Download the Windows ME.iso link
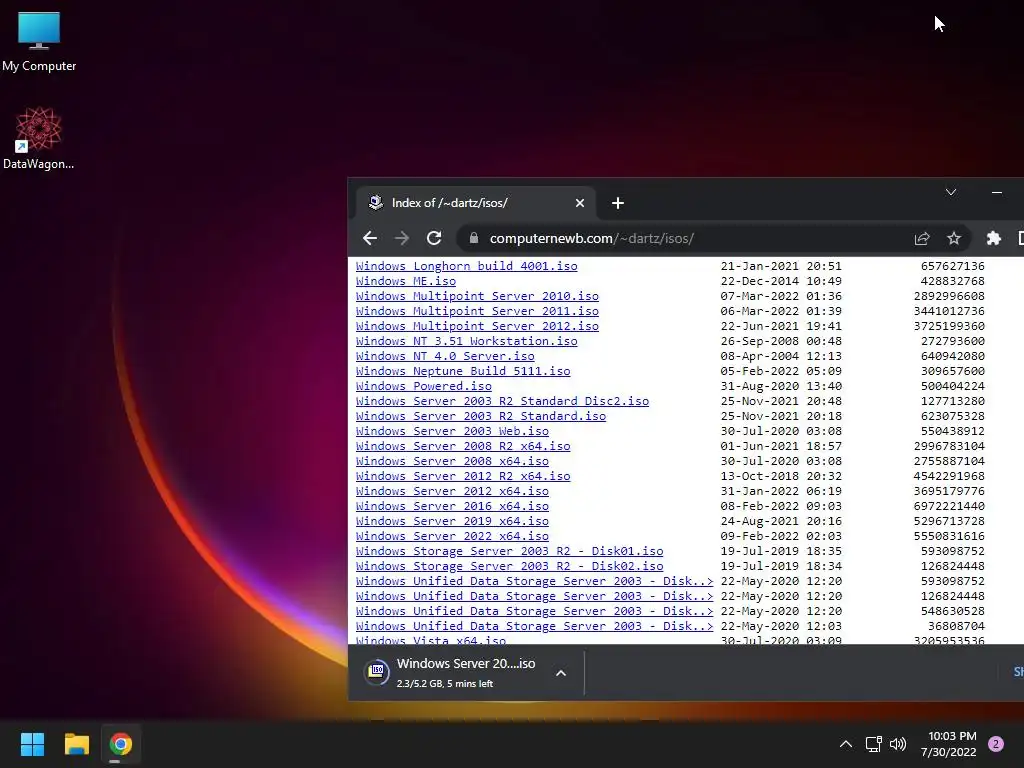Viewport: 1024px width, 768px height. pos(406,281)
